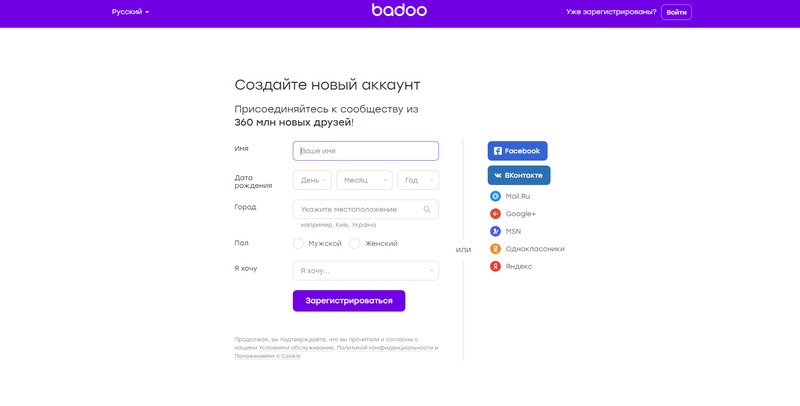Click the Создайте новый аккаунт heading

(328, 85)
